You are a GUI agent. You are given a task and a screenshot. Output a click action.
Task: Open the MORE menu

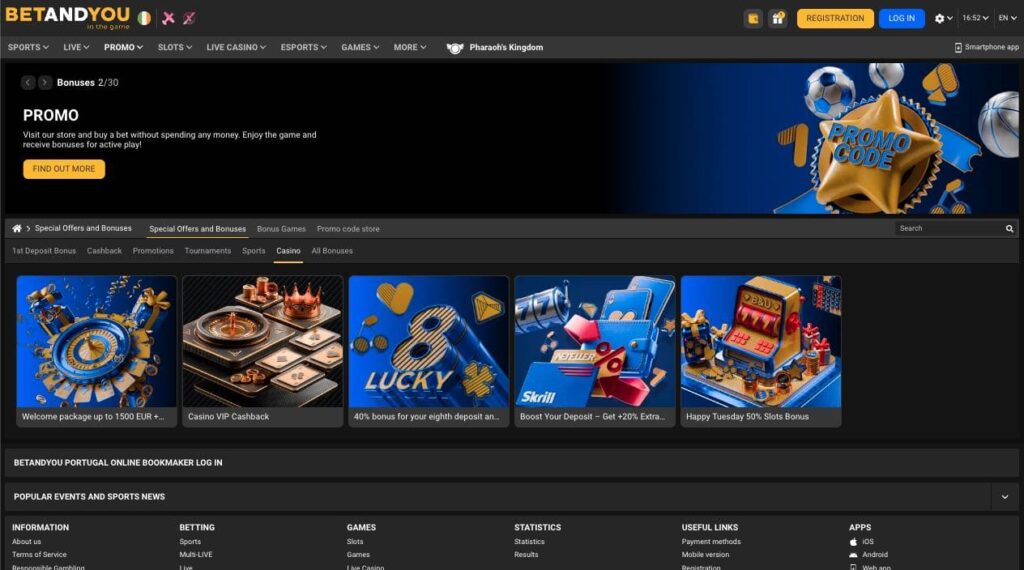409,47
